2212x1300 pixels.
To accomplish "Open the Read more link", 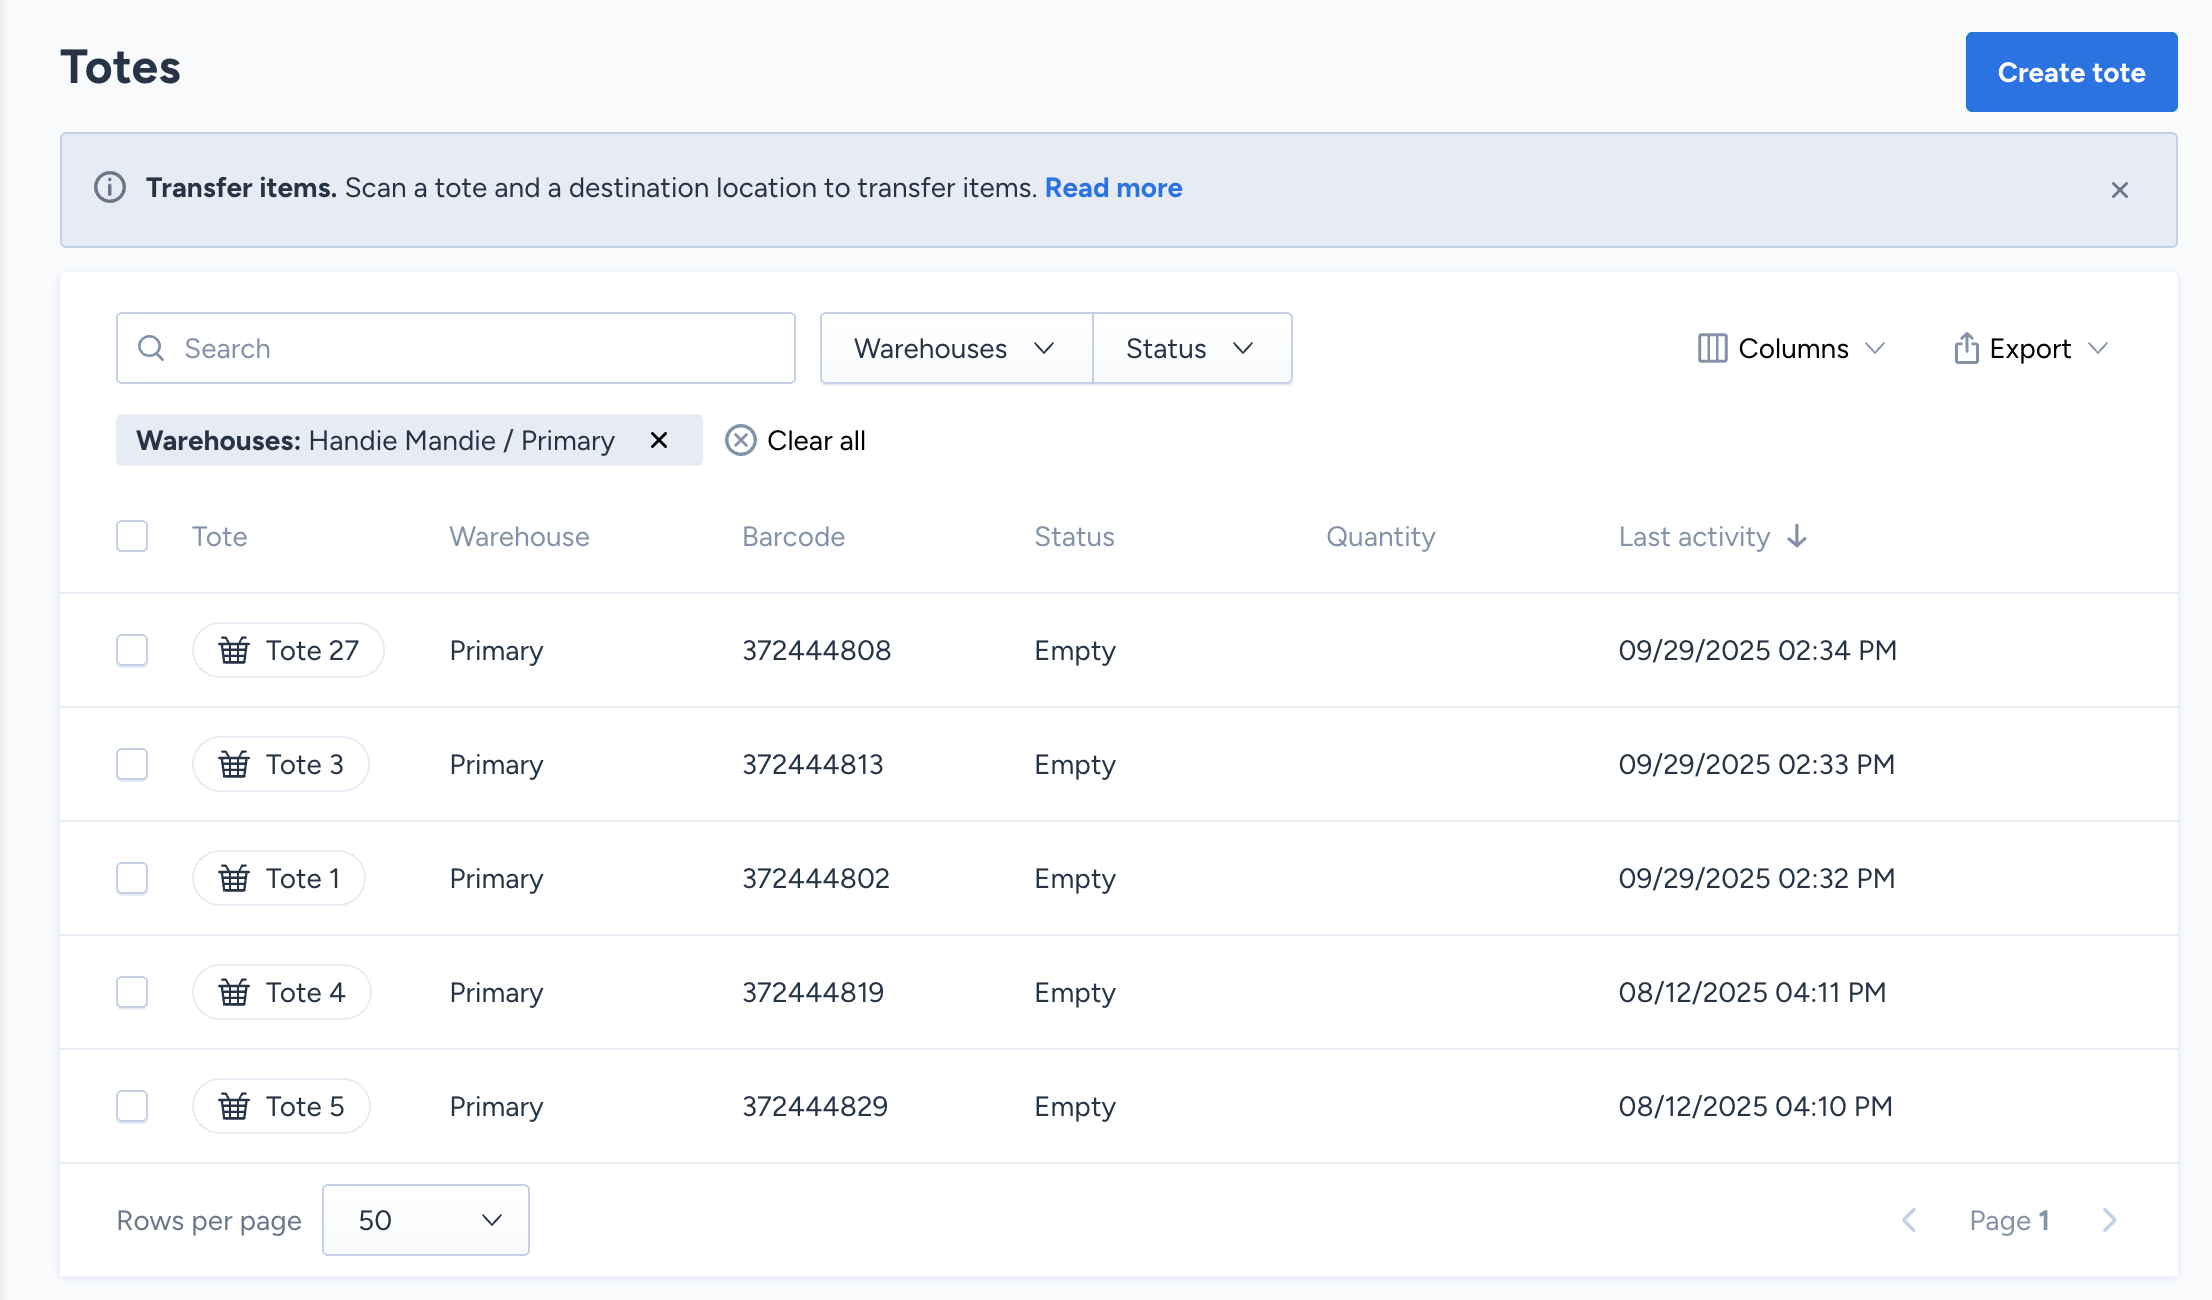I will click(x=1113, y=188).
